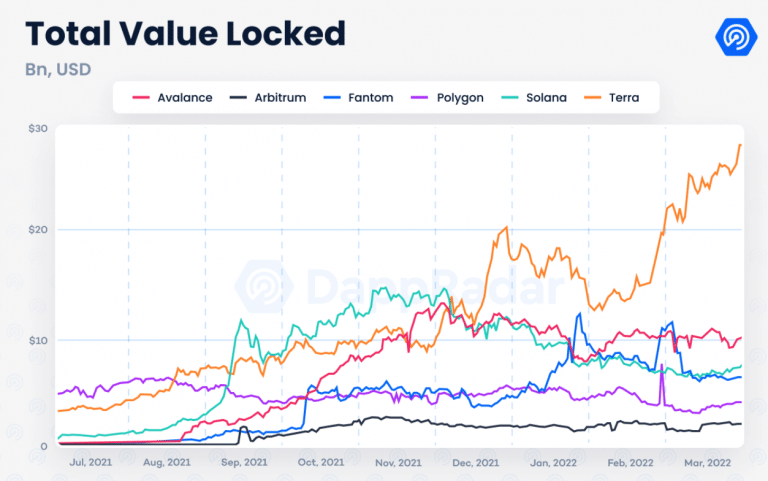Click the DappRadar hexagon logo icon
Screen dimensions: 768x481
pyautogui.click(x=736, y=37)
